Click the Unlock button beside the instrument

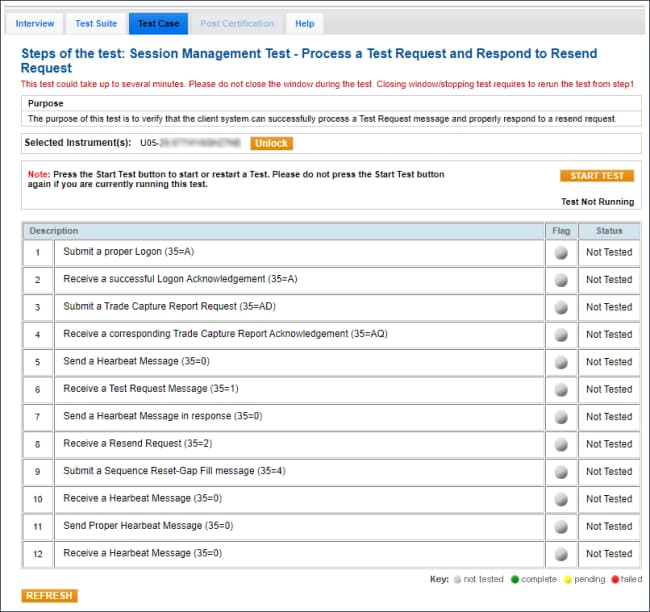click(x=271, y=143)
